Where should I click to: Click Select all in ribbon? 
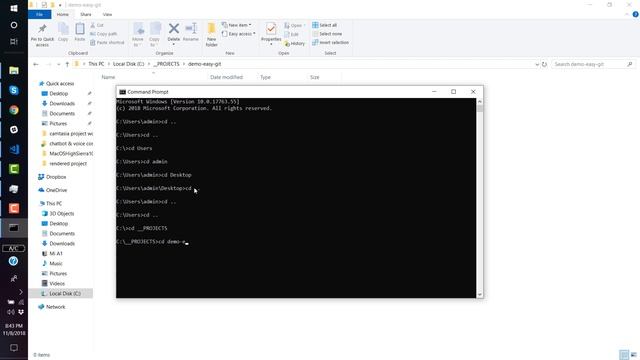pyautogui.click(x=324, y=25)
